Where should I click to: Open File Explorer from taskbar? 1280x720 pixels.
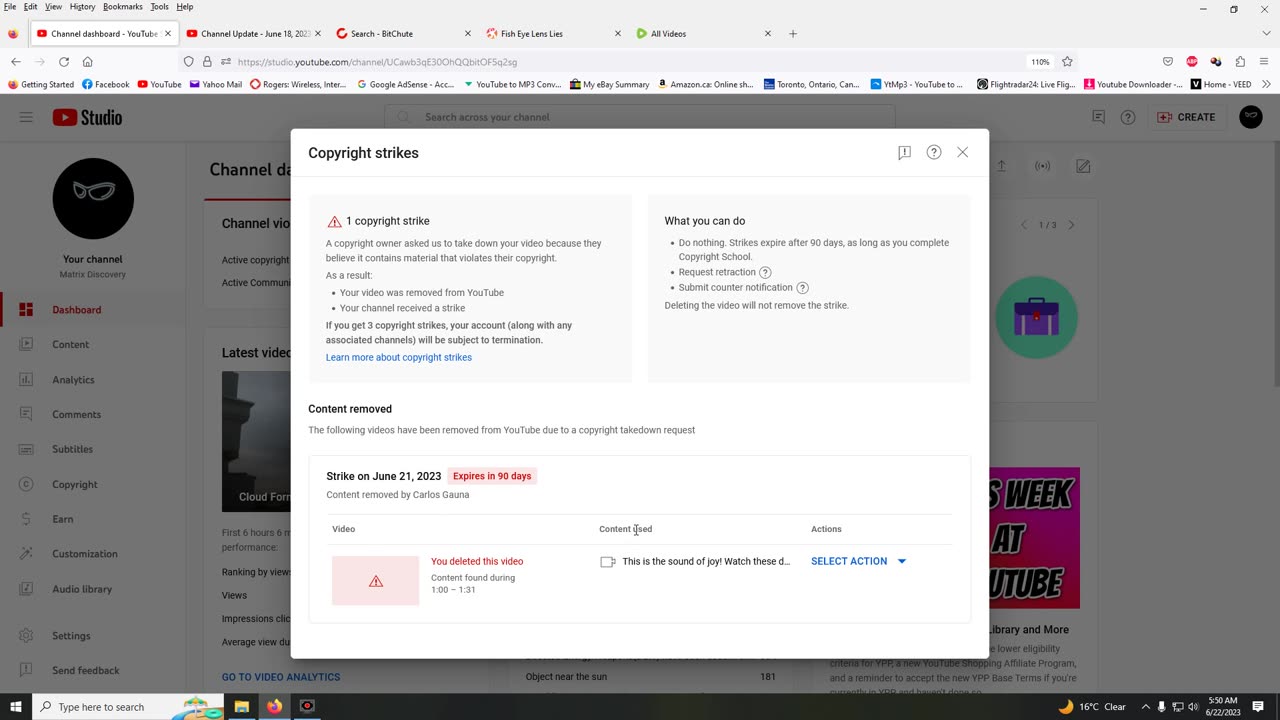coord(242,707)
